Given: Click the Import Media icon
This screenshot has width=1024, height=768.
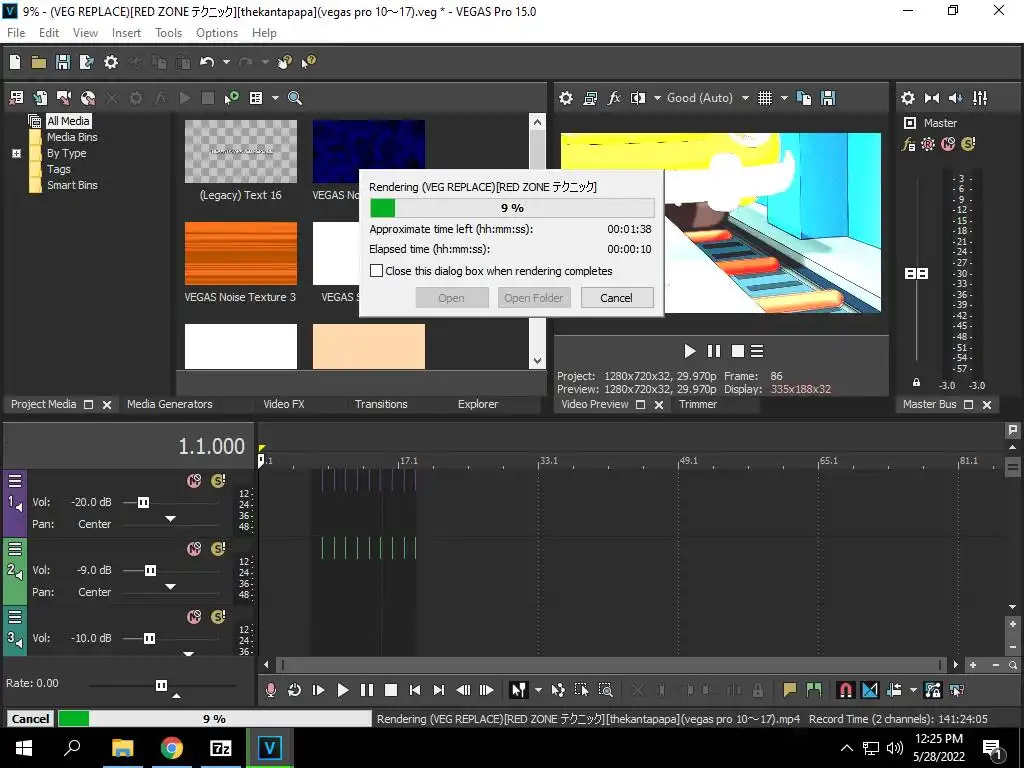Looking at the screenshot, I should (x=40, y=98).
